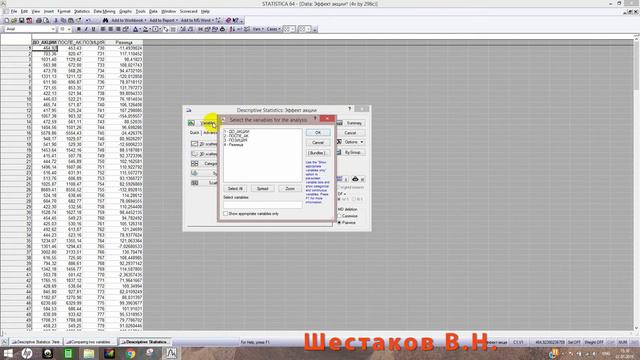Open STATISTICA taskbar icon

171,353
